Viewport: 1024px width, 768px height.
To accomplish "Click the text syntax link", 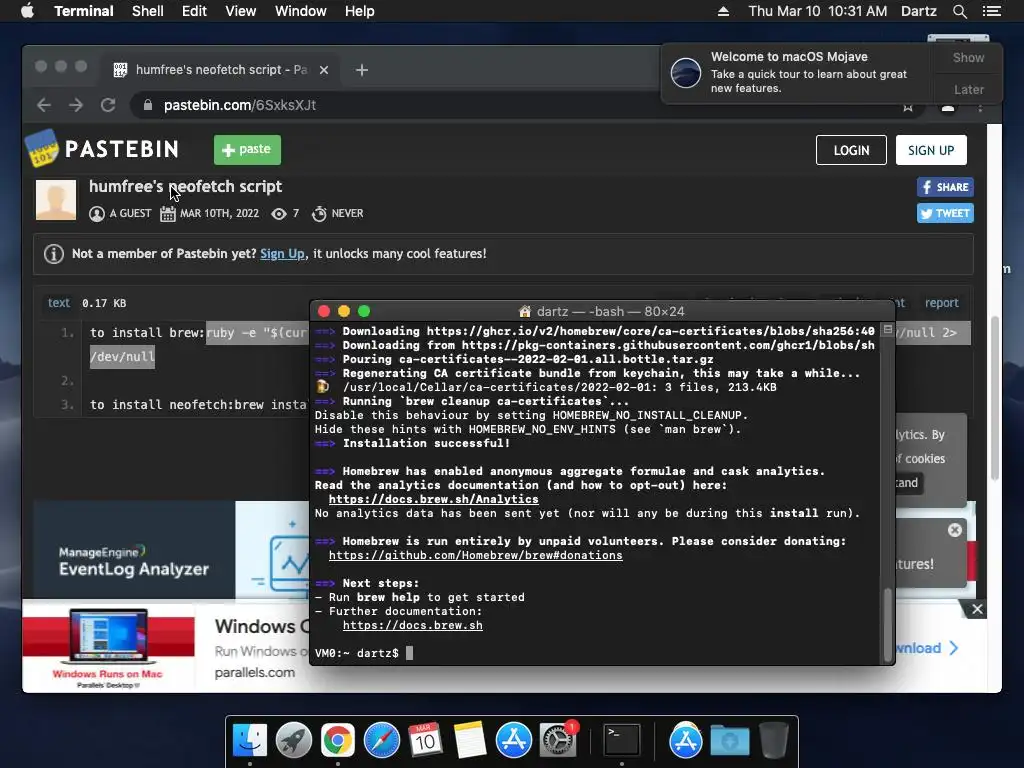I will (x=59, y=303).
